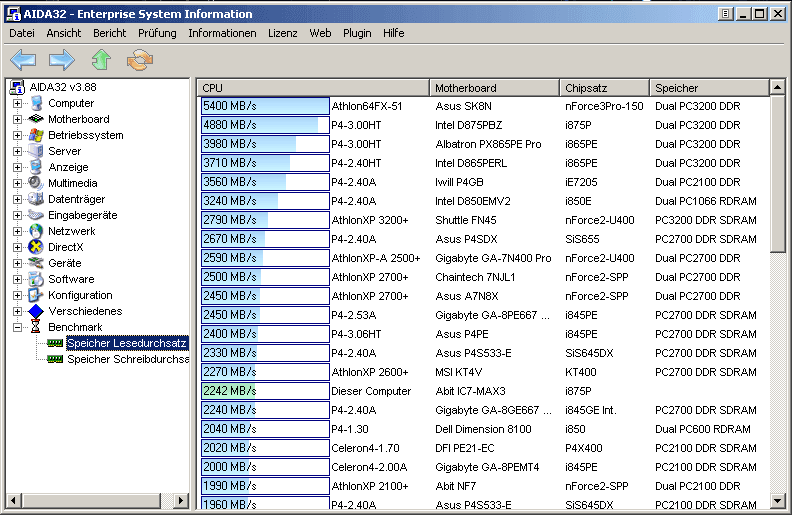Sort by the Speicher column header
Image resolution: width=792 pixels, height=515 pixels.
coord(709,88)
